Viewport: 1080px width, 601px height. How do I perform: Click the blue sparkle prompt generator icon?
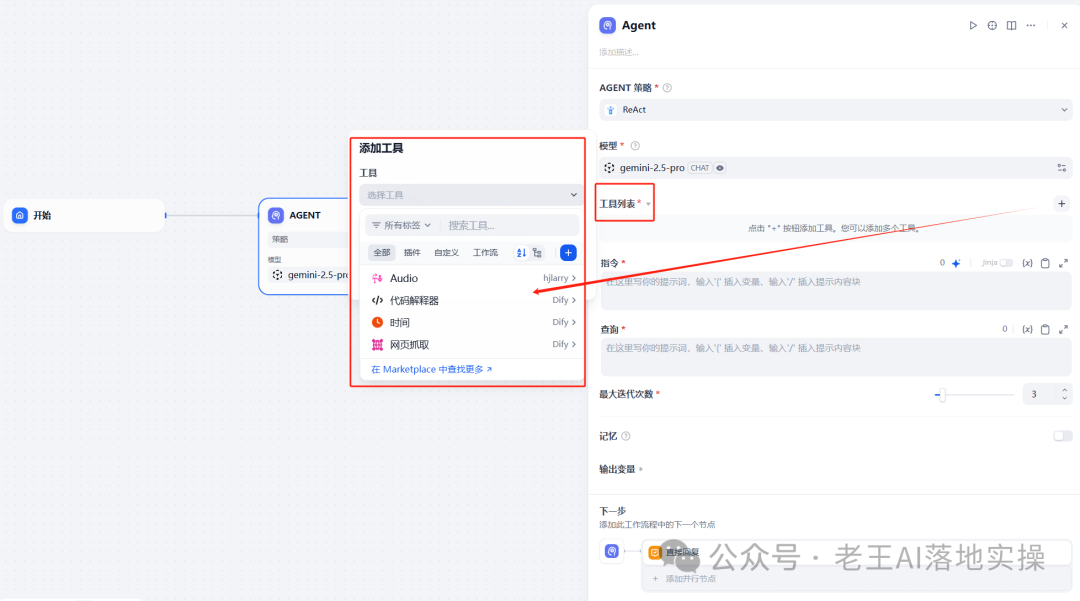[x=956, y=263]
